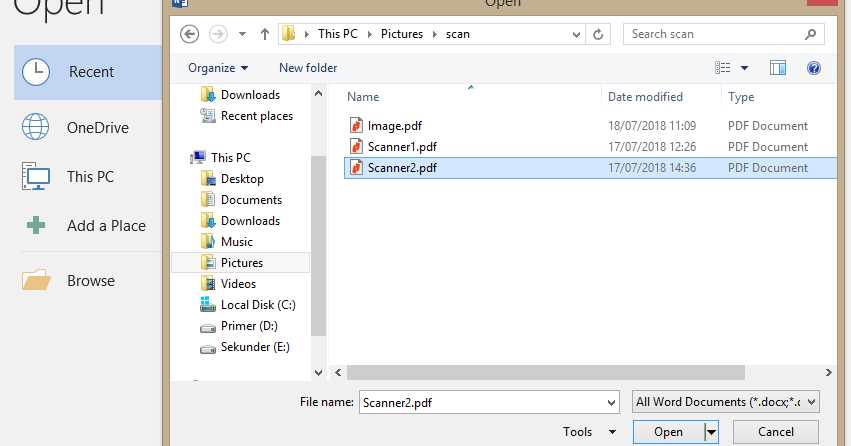Viewport: 851px width, 446px height.
Task: Click the folder icon in the address bar
Action: pos(289,34)
